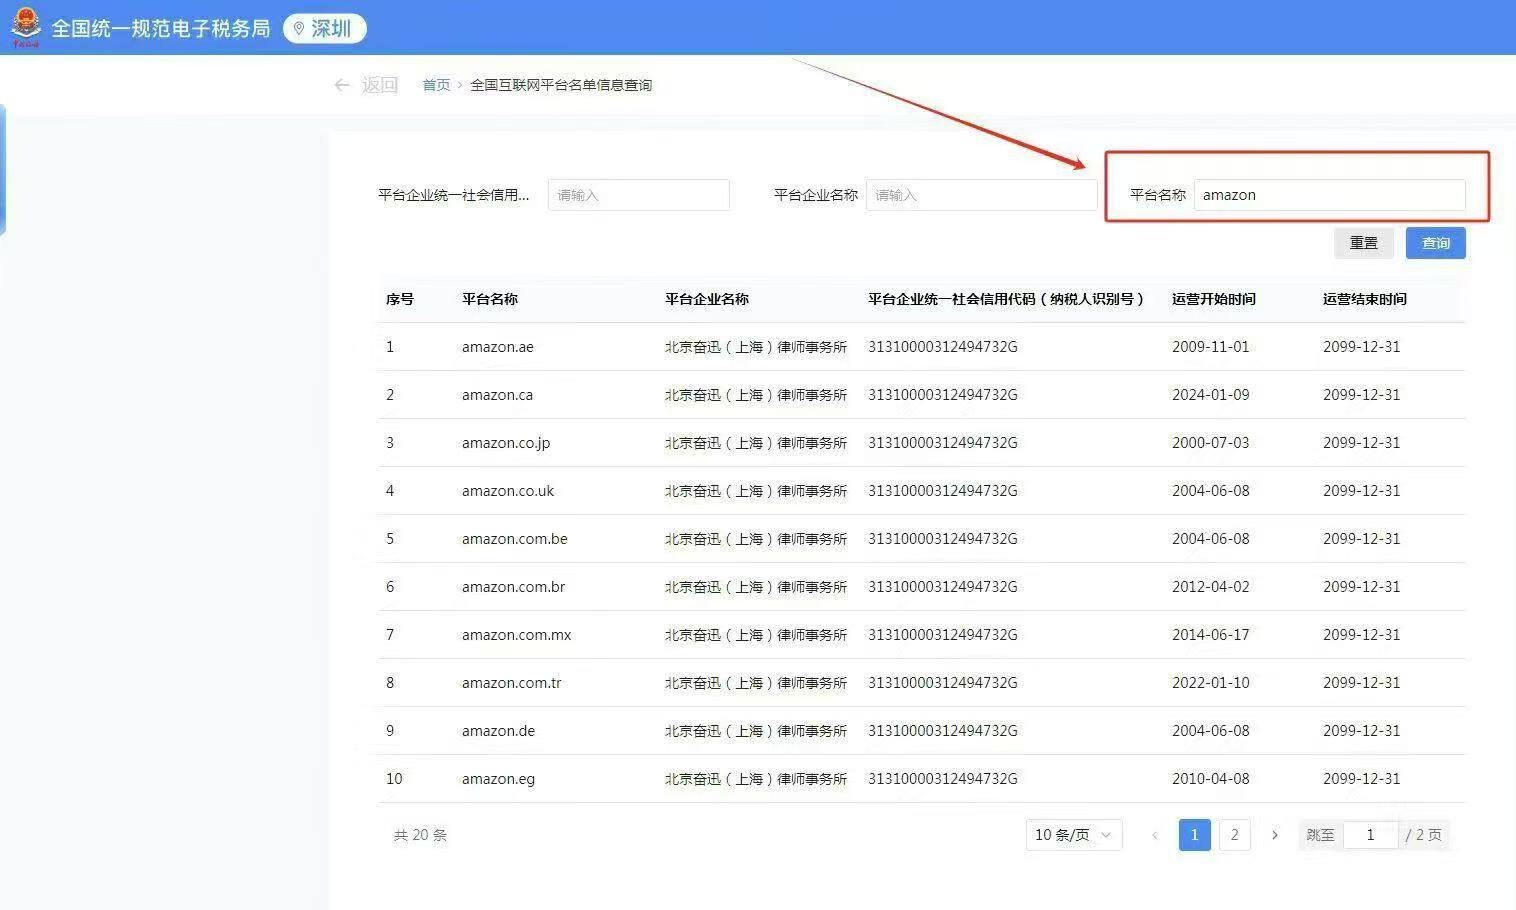
Task: Select the amazon.com.tr platform name cell
Action: (512, 683)
